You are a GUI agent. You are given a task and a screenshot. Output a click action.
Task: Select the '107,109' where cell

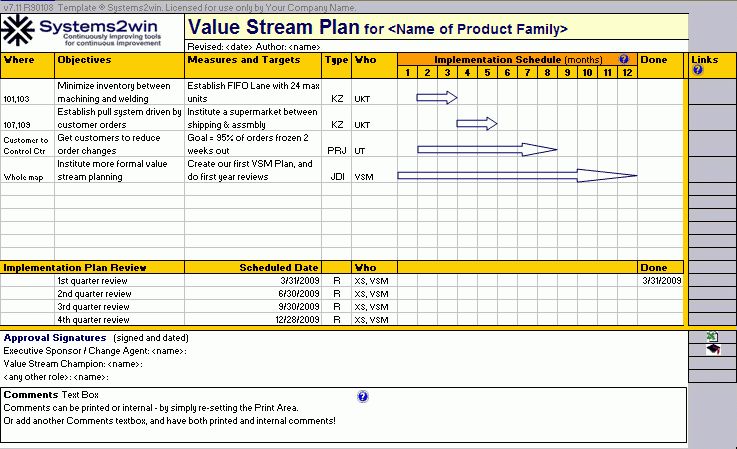pos(27,118)
